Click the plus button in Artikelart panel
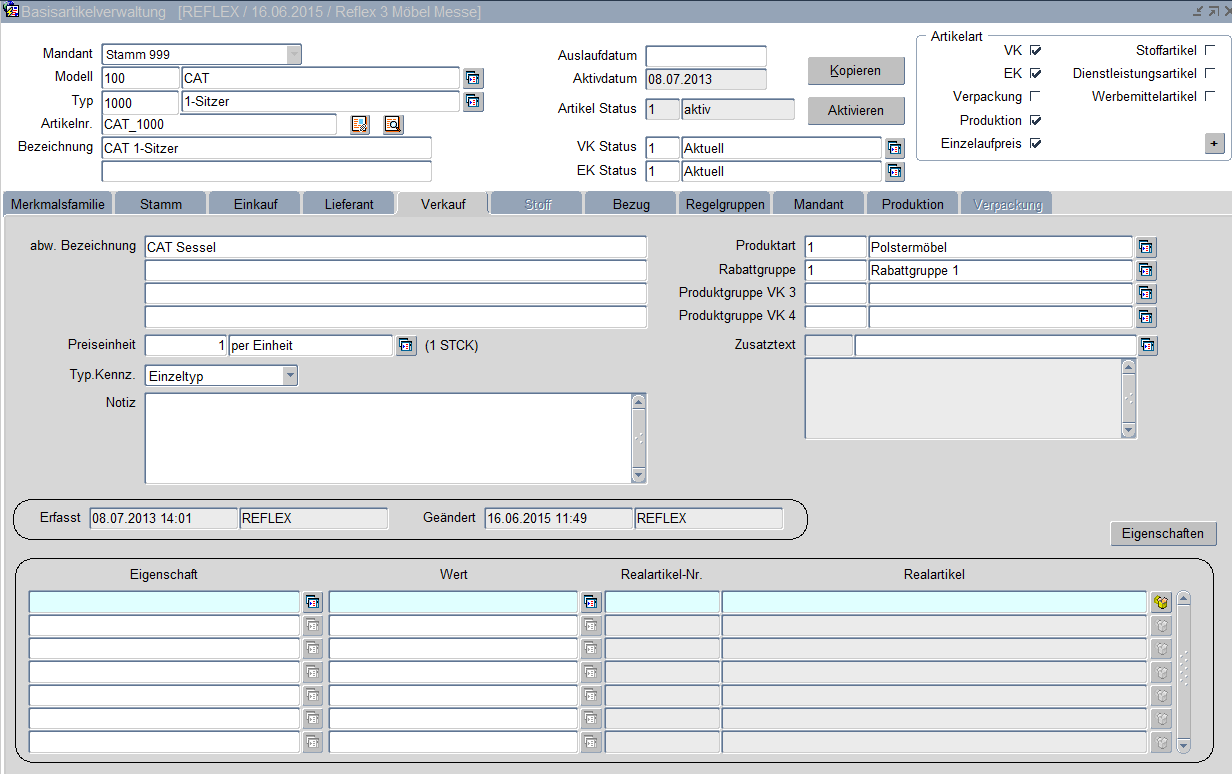1232x774 pixels. pos(1214,144)
